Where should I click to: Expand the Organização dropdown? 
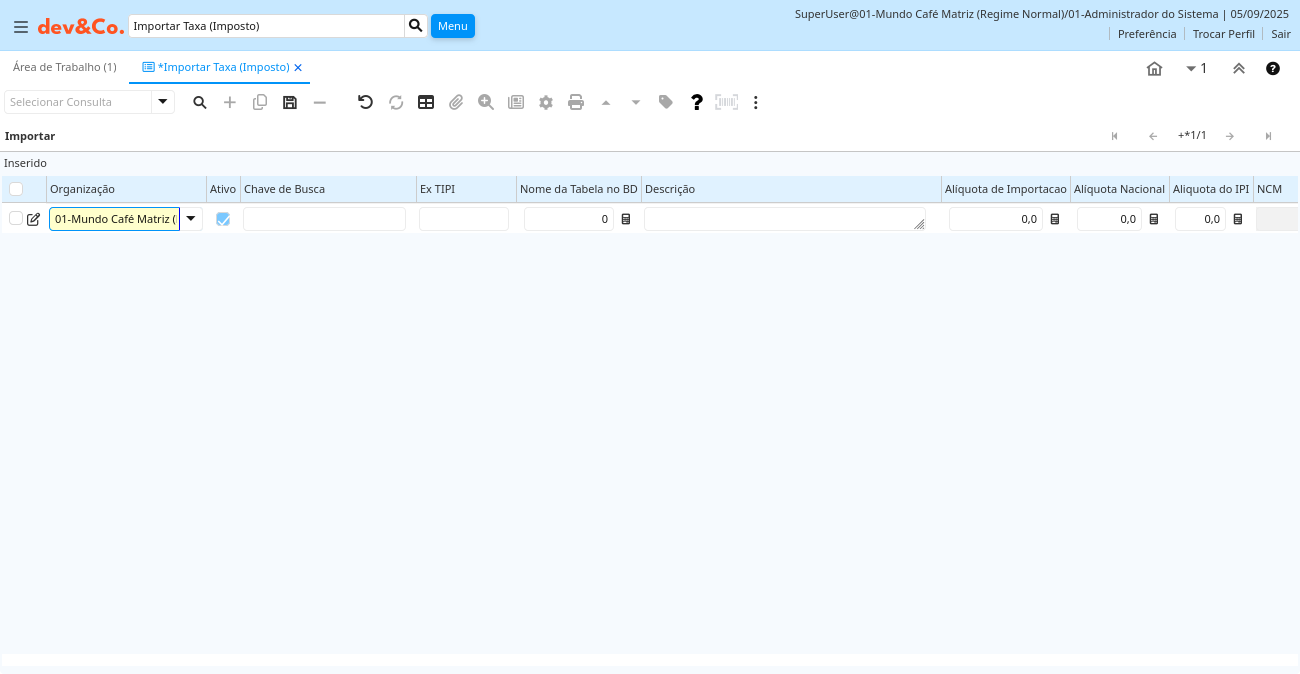(191, 218)
